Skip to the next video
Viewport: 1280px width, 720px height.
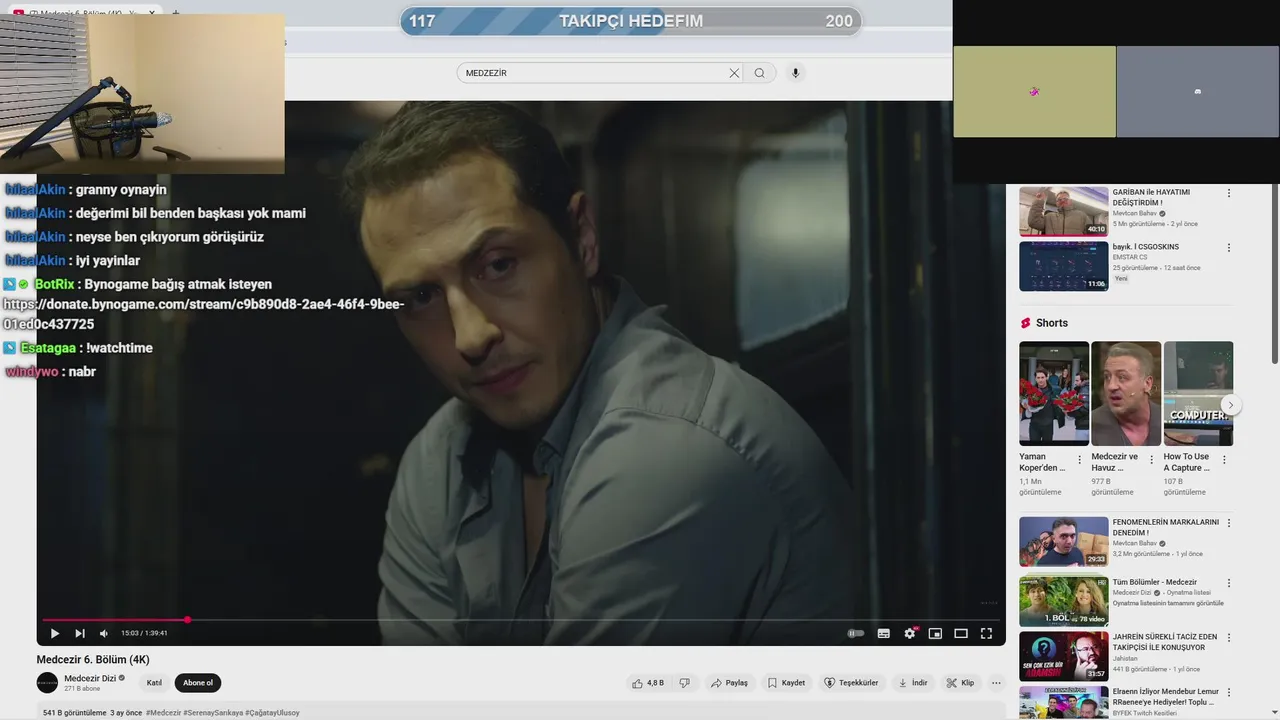(x=80, y=633)
